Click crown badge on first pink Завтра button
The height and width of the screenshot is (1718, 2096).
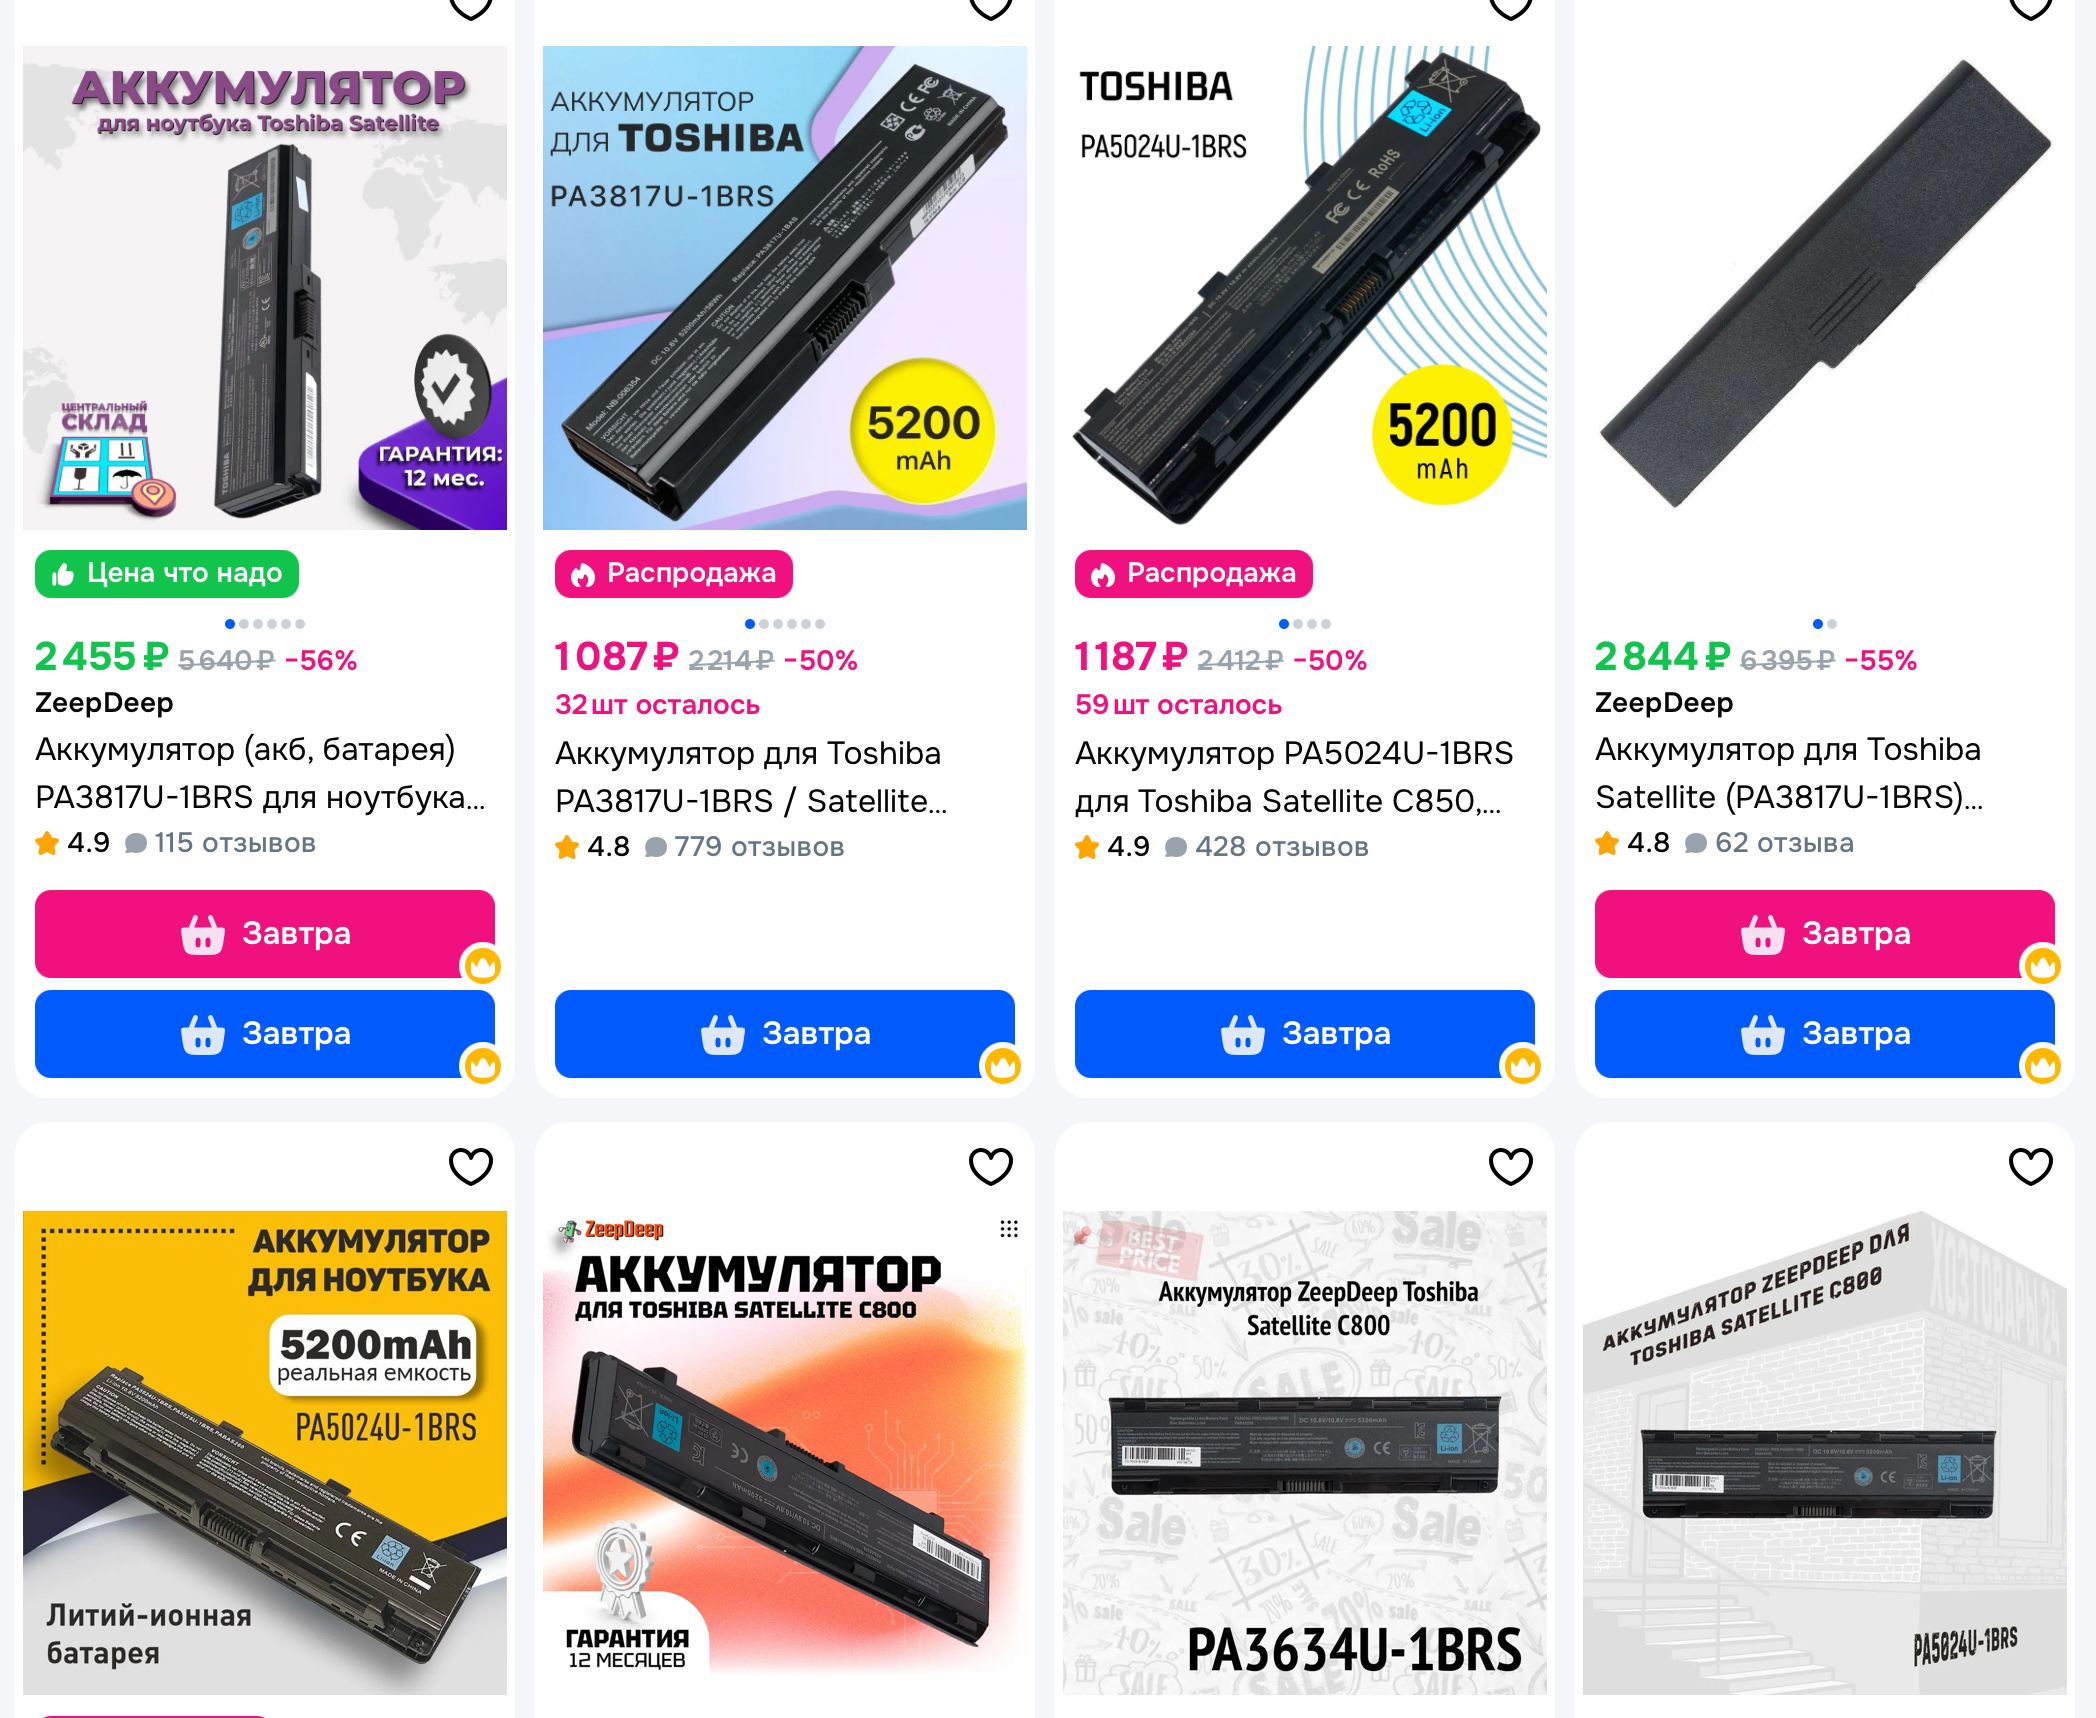483,966
